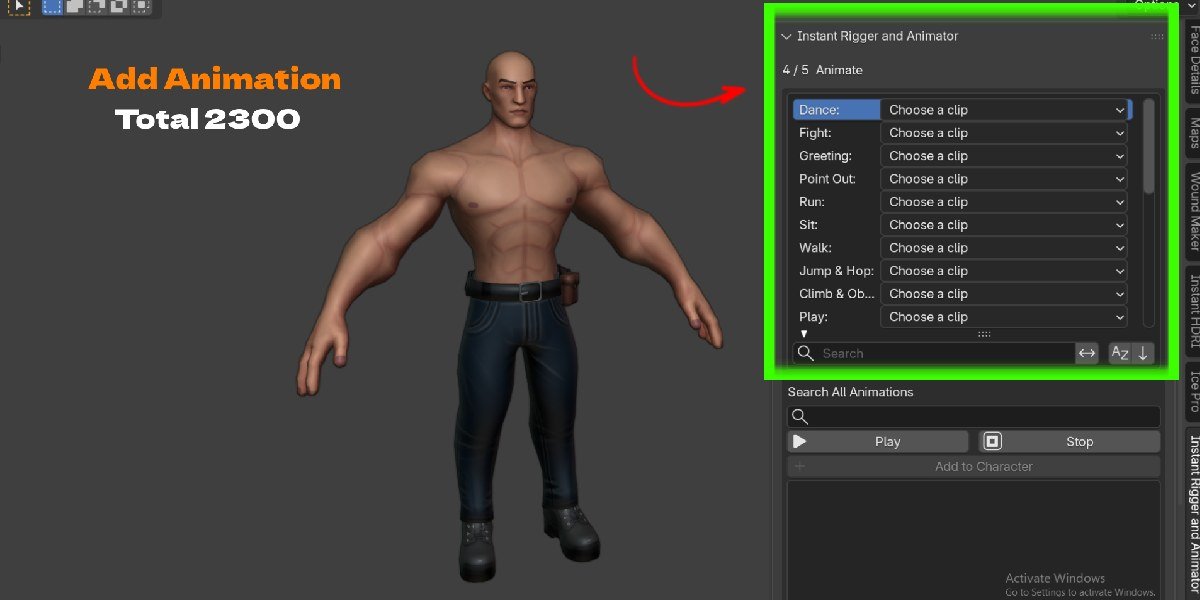Switch to the Wound Maker sidebar tab

tap(1193, 211)
